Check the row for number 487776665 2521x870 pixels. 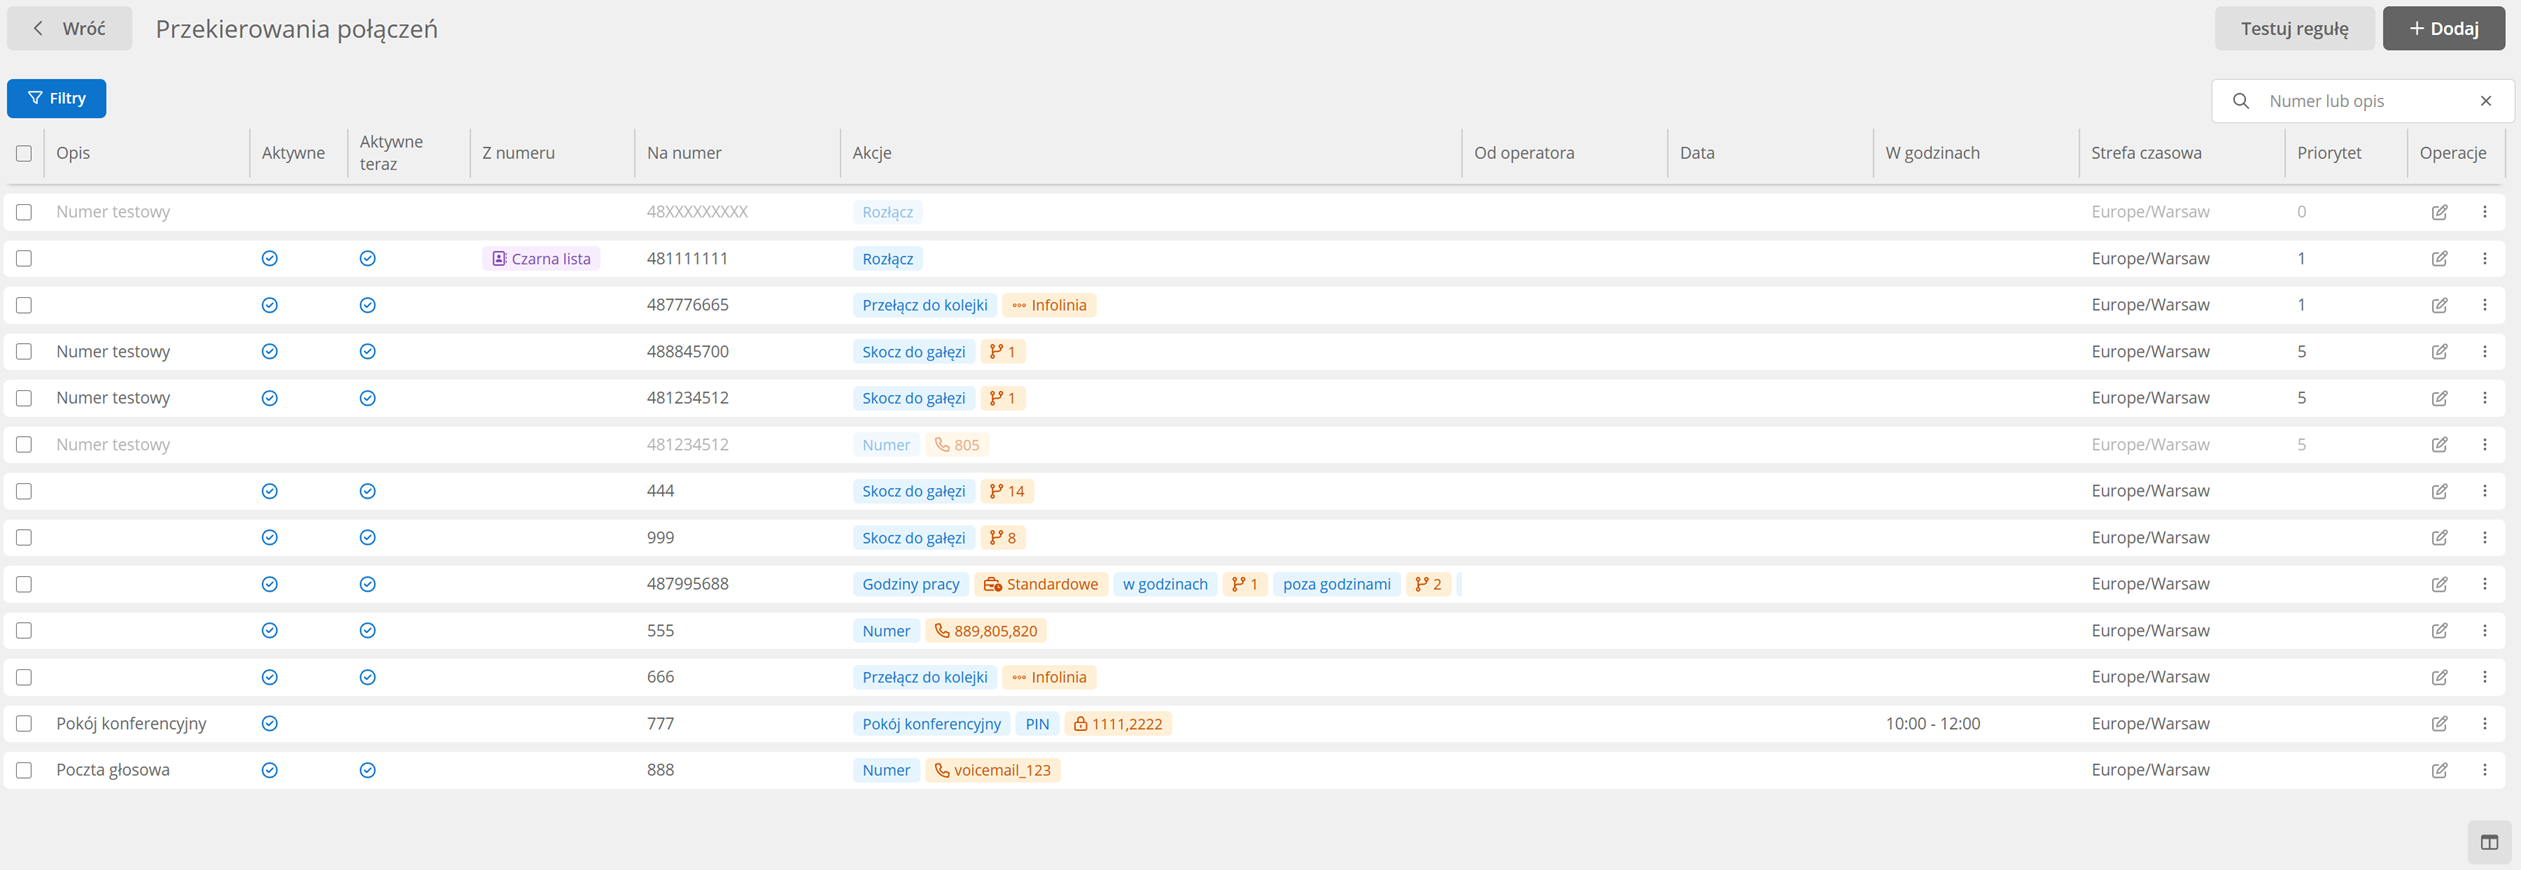tap(24, 305)
